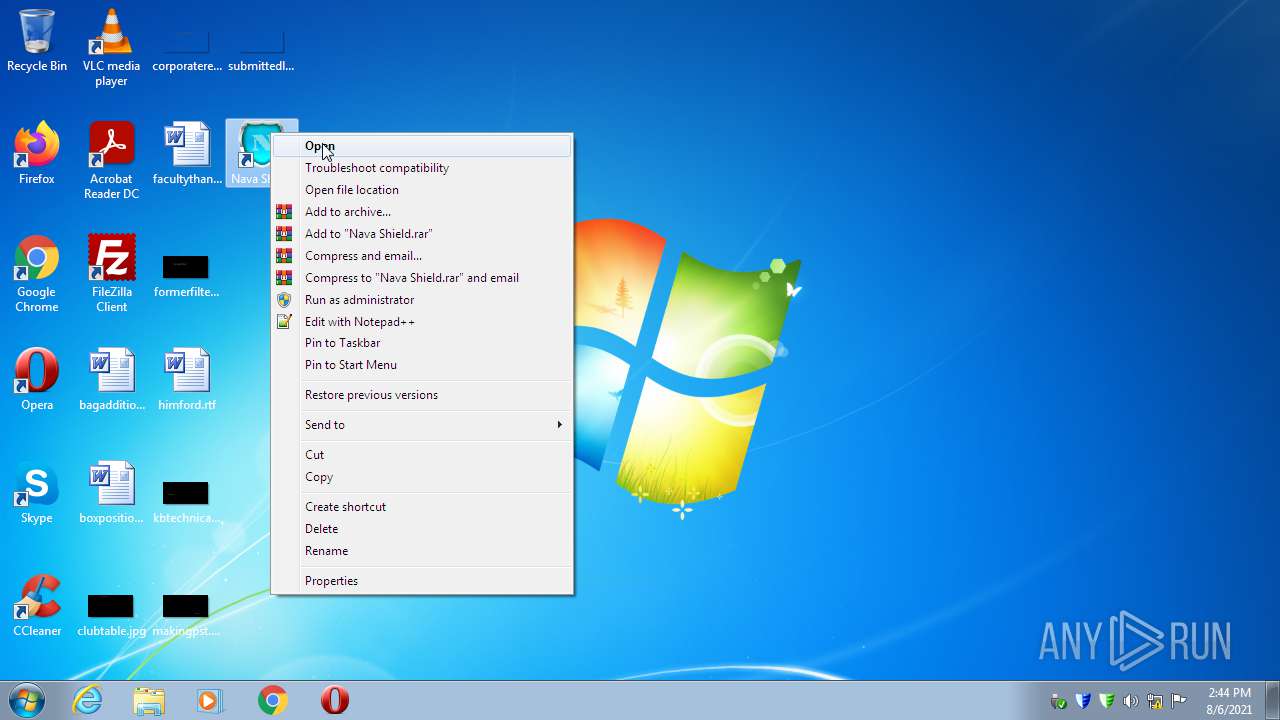This screenshot has height=720, width=1280.
Task: Choose Open file location
Action: (x=422, y=190)
